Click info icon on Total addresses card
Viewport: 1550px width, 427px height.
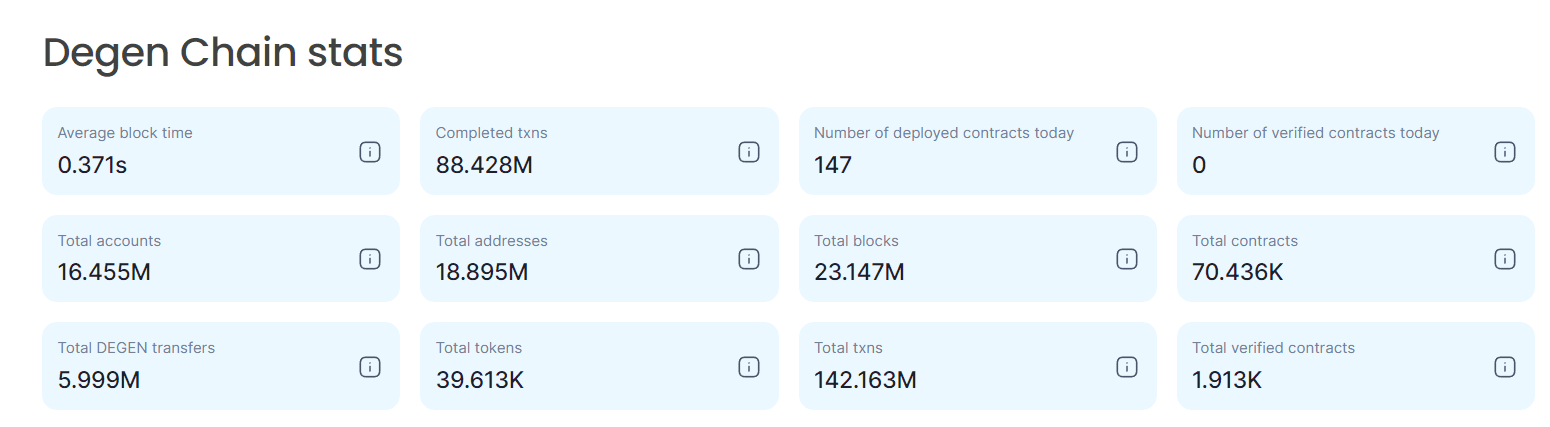tap(749, 259)
